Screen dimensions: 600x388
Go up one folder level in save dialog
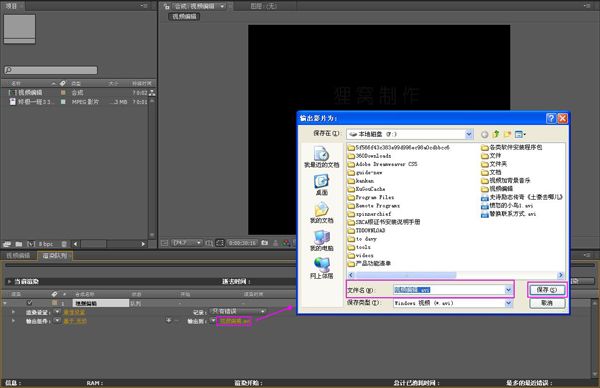pos(496,134)
